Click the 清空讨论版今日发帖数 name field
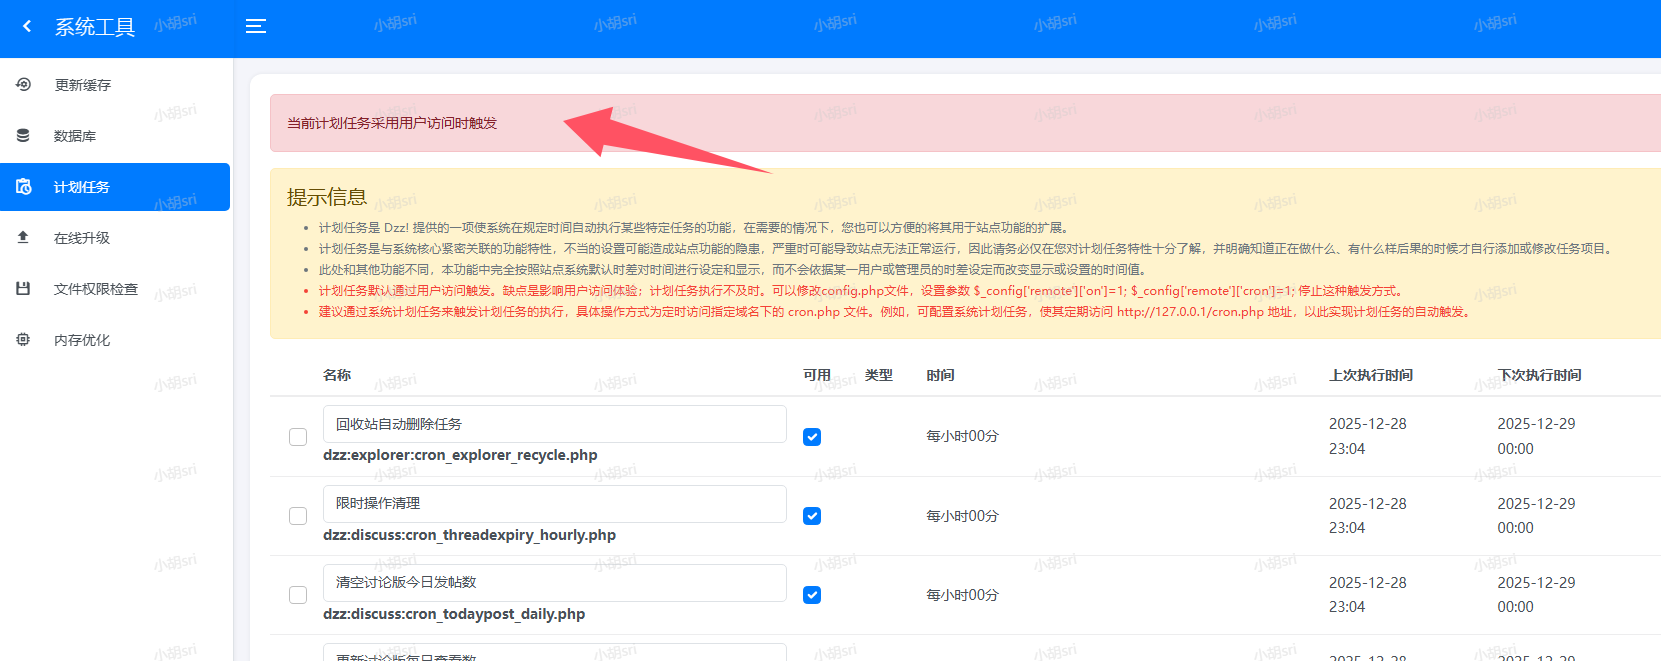Image resolution: width=1661 pixels, height=661 pixels. point(555,582)
